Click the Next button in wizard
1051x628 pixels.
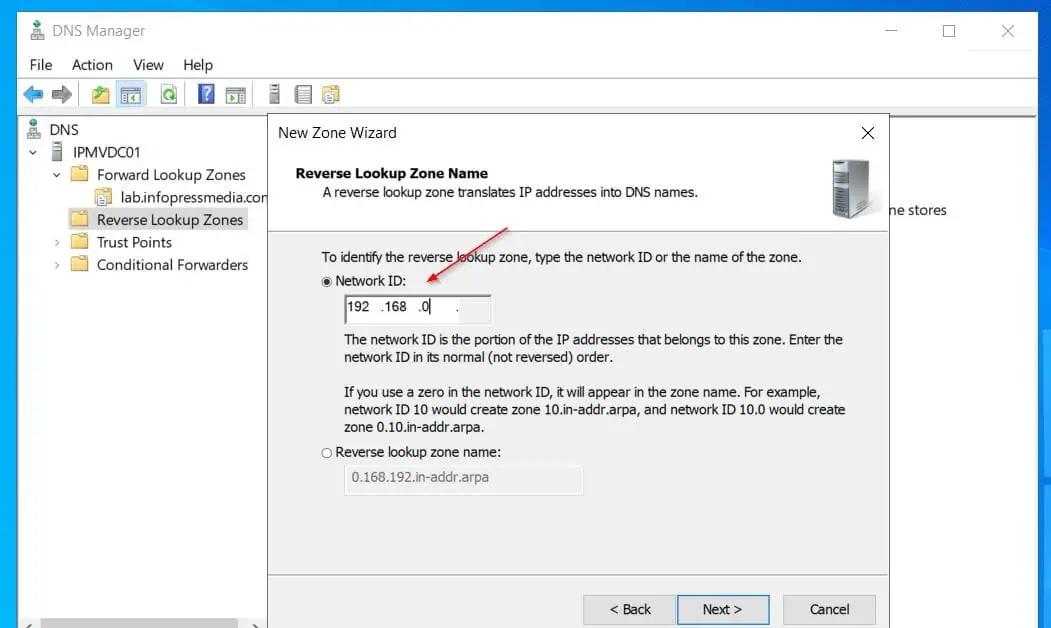click(x=723, y=609)
